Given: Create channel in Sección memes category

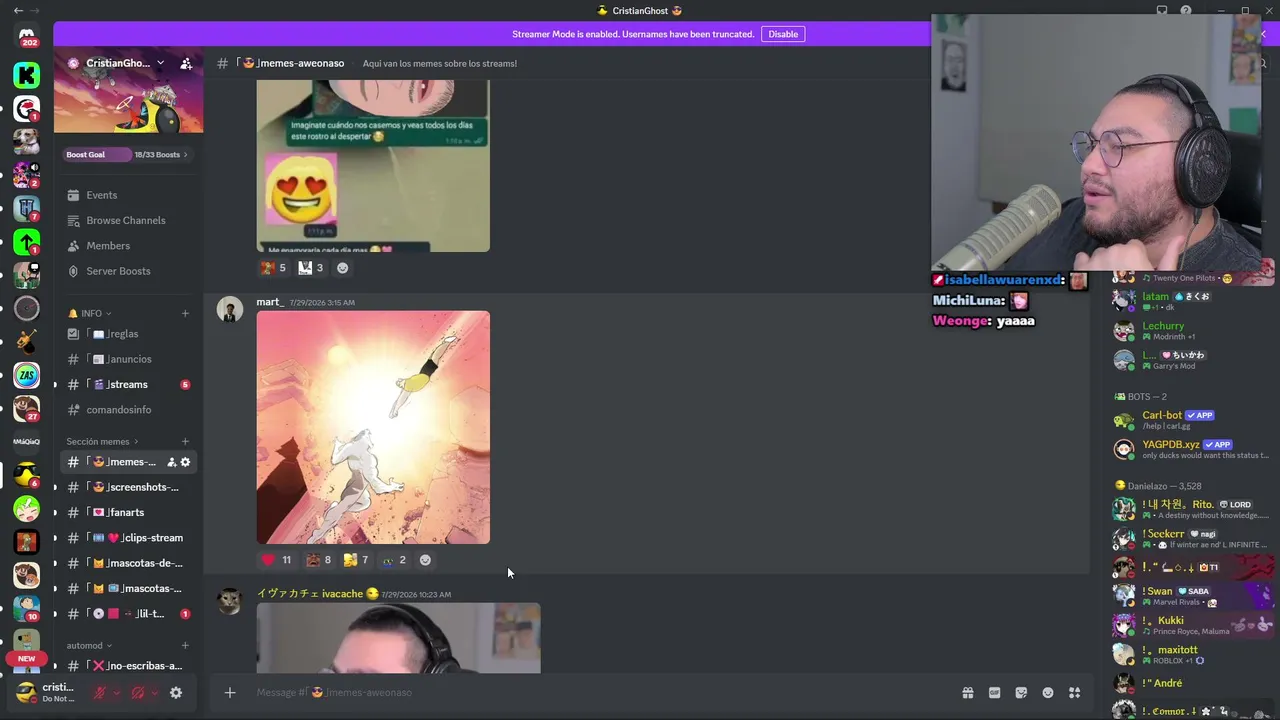Looking at the screenshot, I should coord(185,441).
